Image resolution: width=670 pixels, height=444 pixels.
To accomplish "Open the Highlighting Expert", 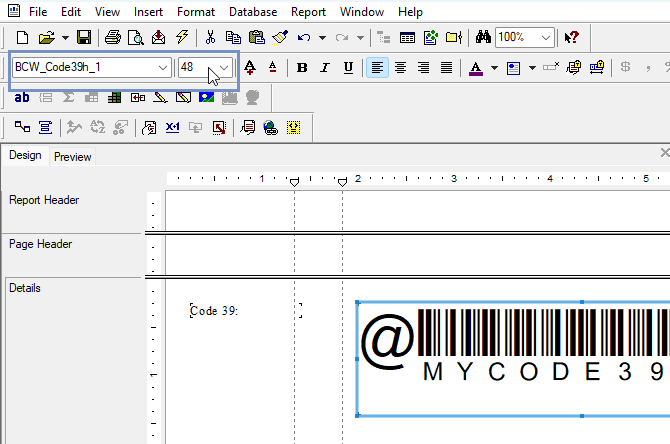I will [x=294, y=127].
